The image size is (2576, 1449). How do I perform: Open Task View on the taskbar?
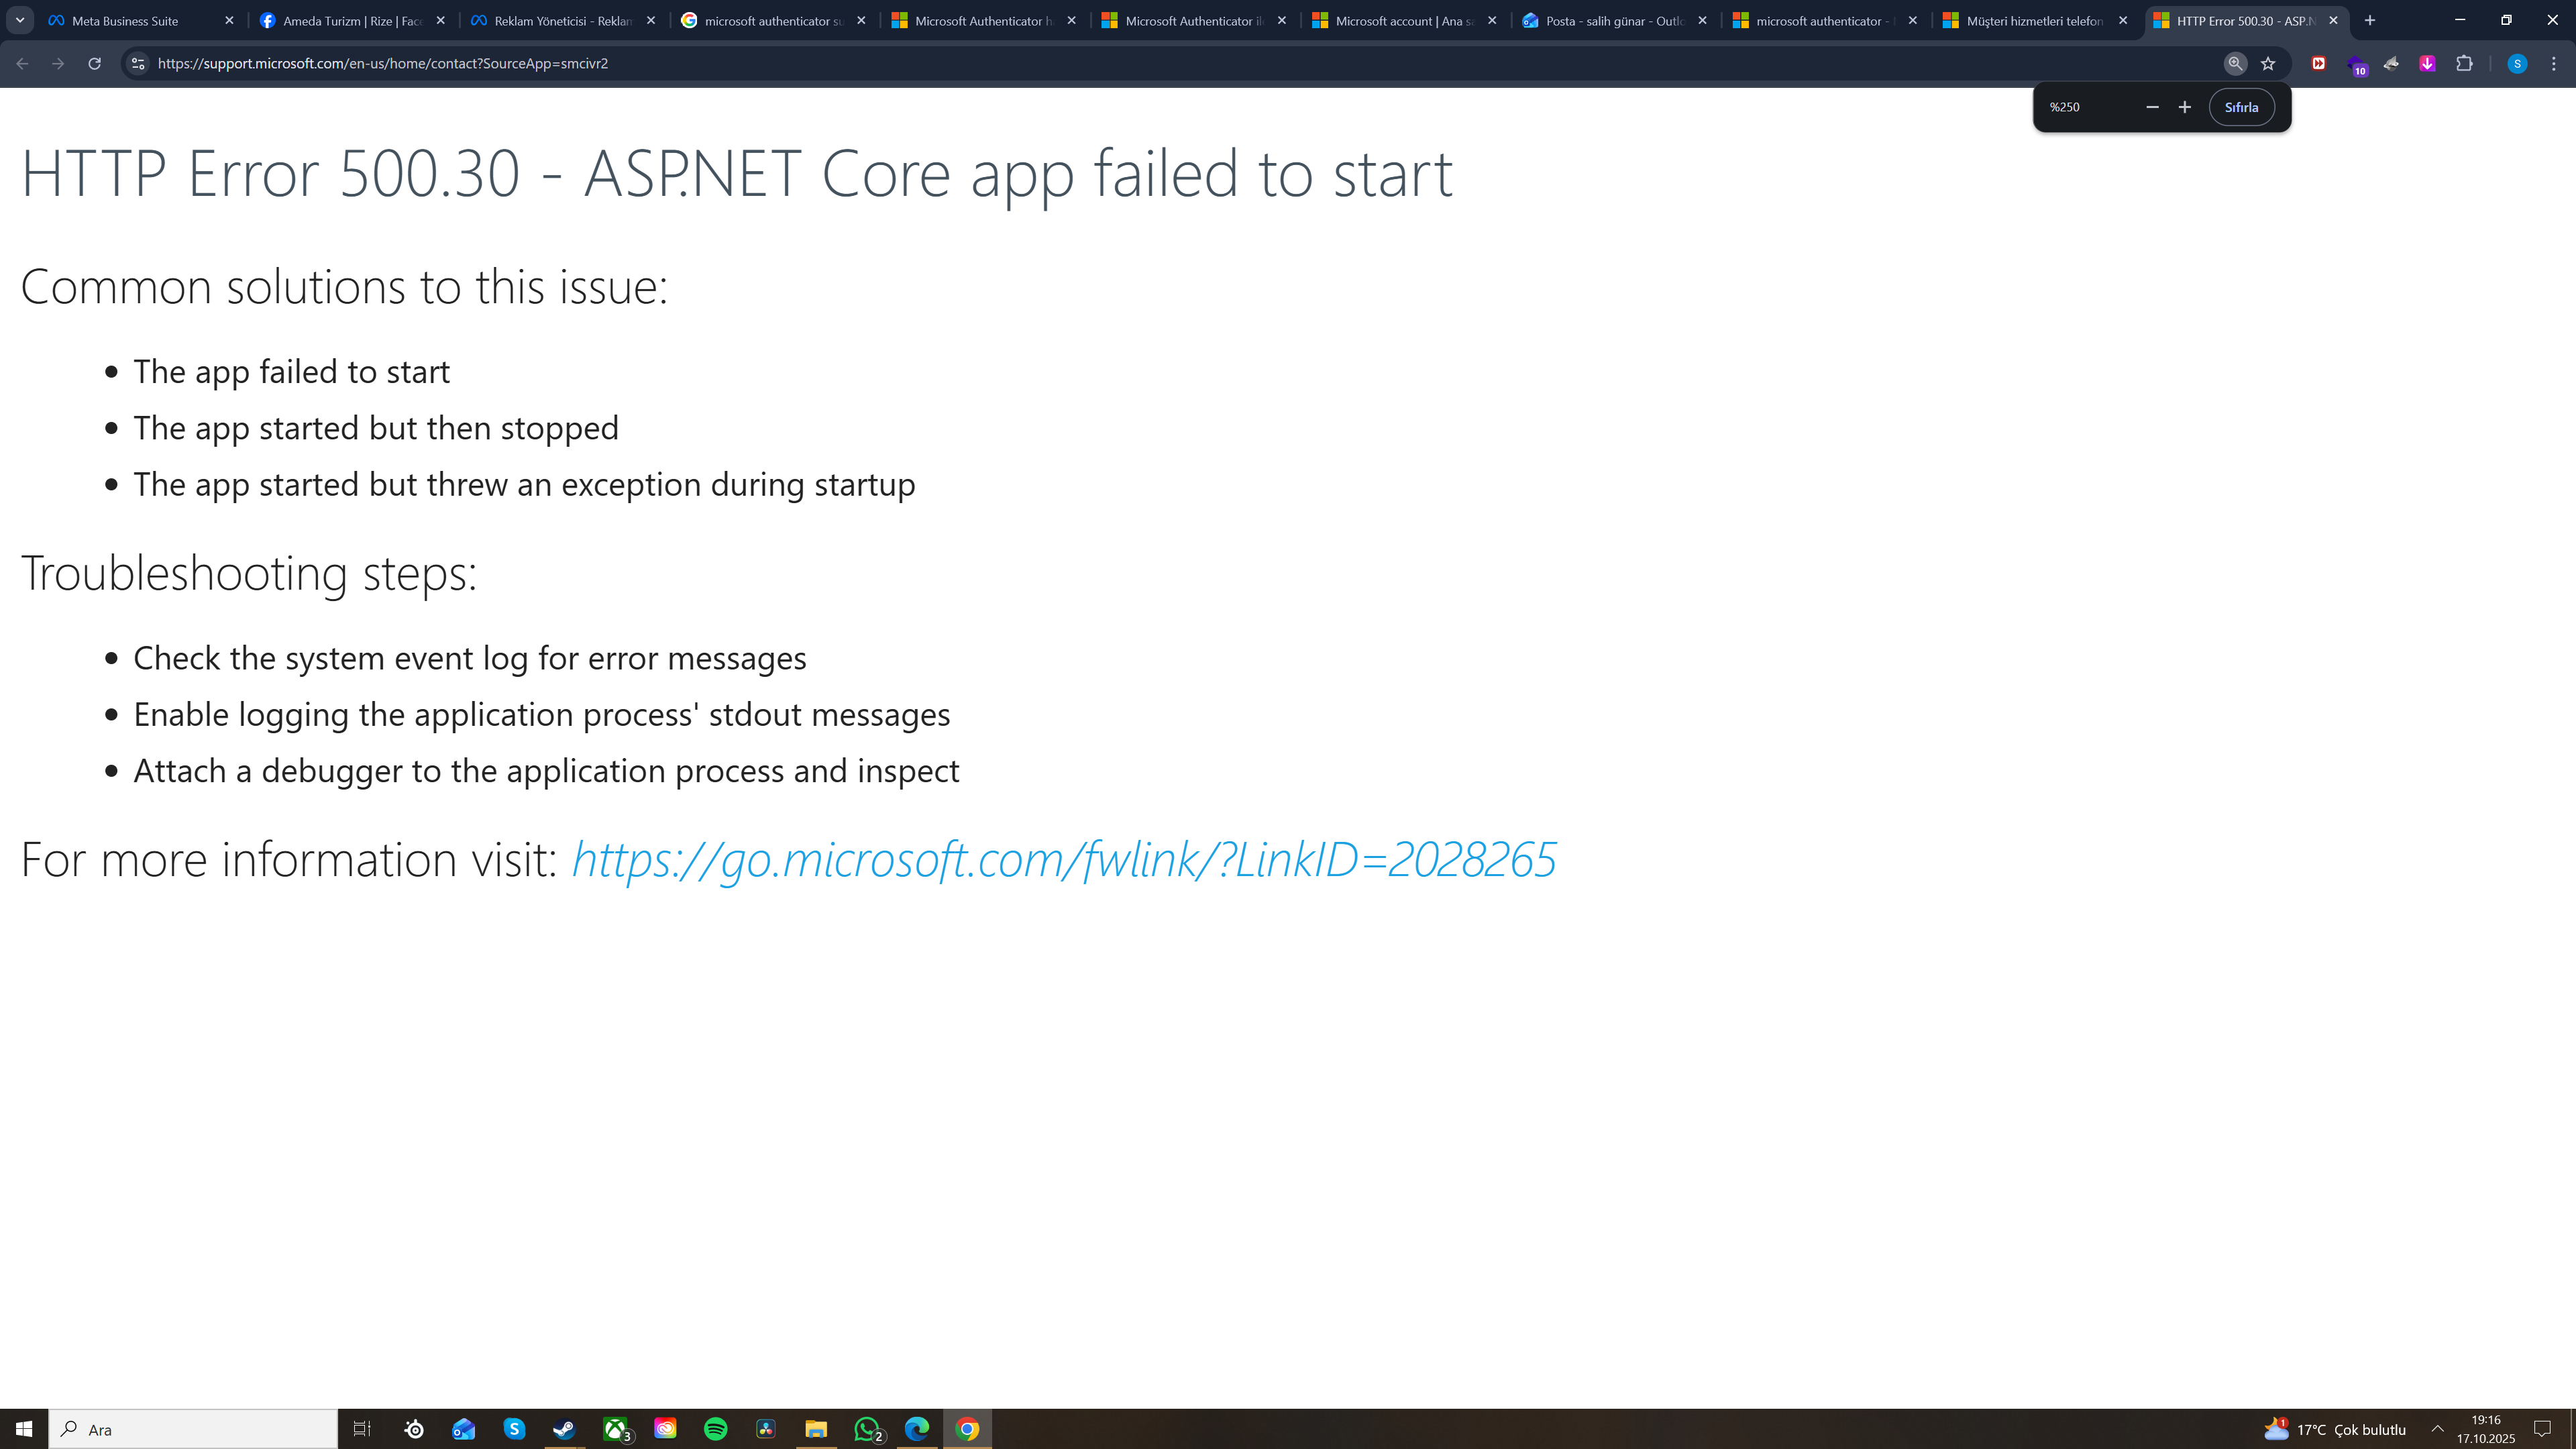(x=362, y=1429)
